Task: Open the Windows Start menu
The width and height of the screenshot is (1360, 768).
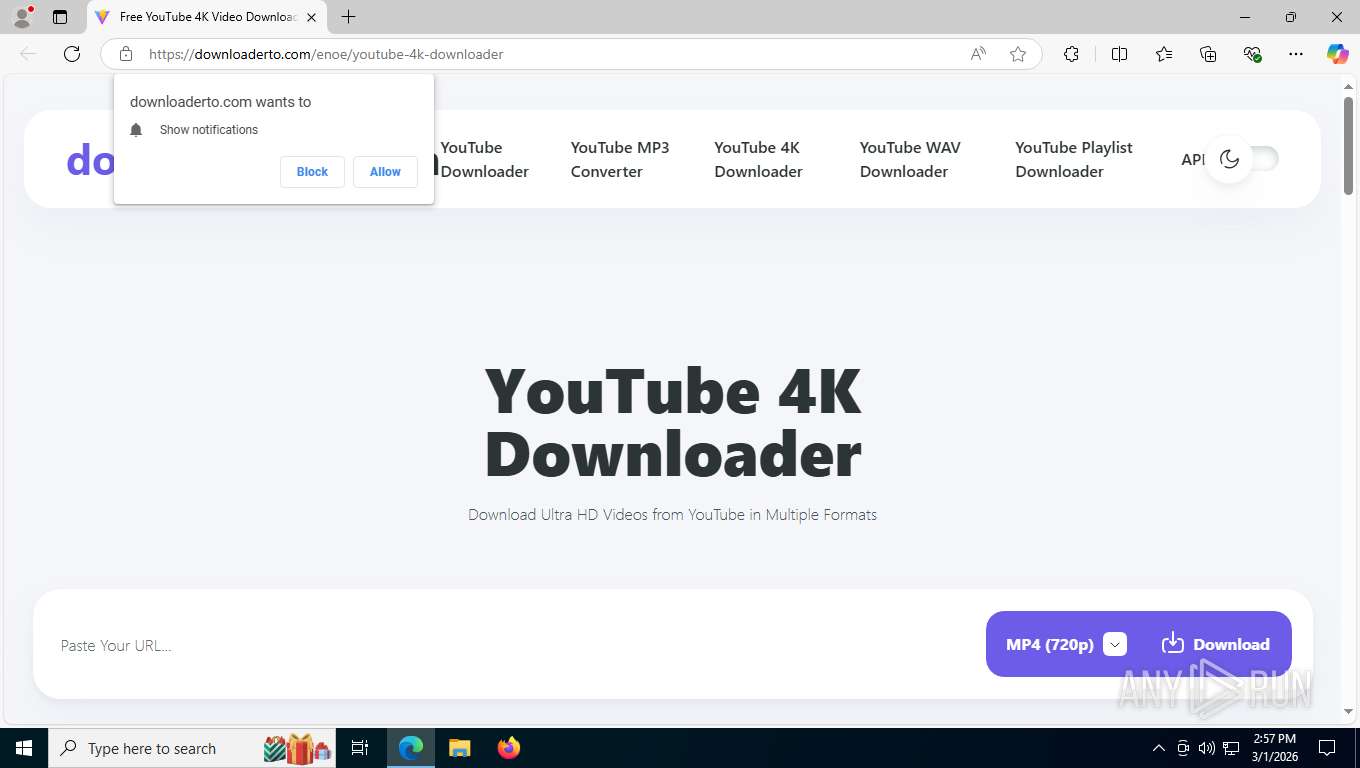Action: 24,748
